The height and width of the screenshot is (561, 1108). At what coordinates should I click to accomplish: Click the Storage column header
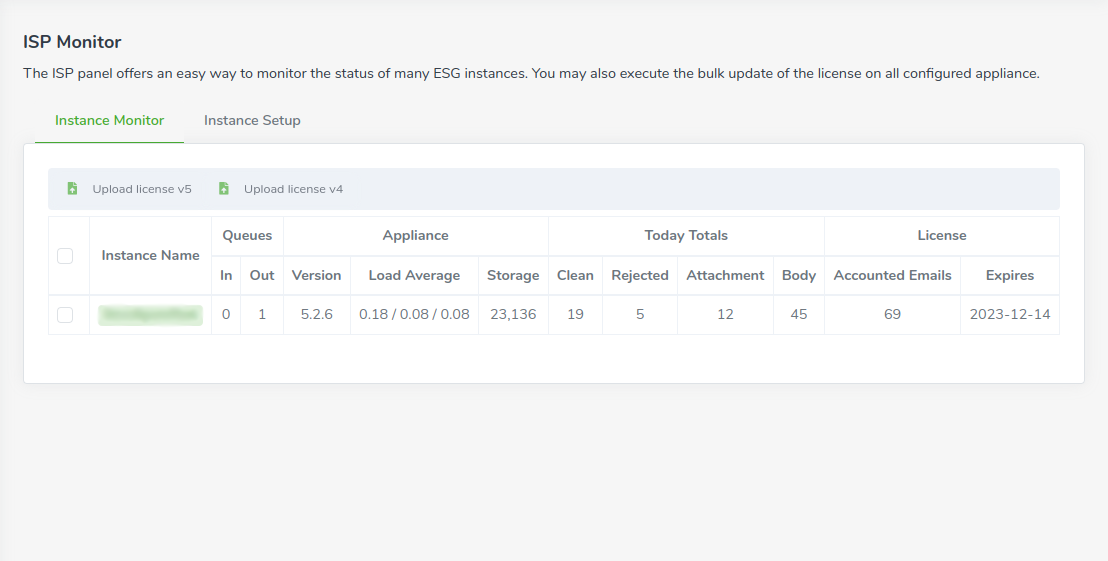[x=513, y=275]
